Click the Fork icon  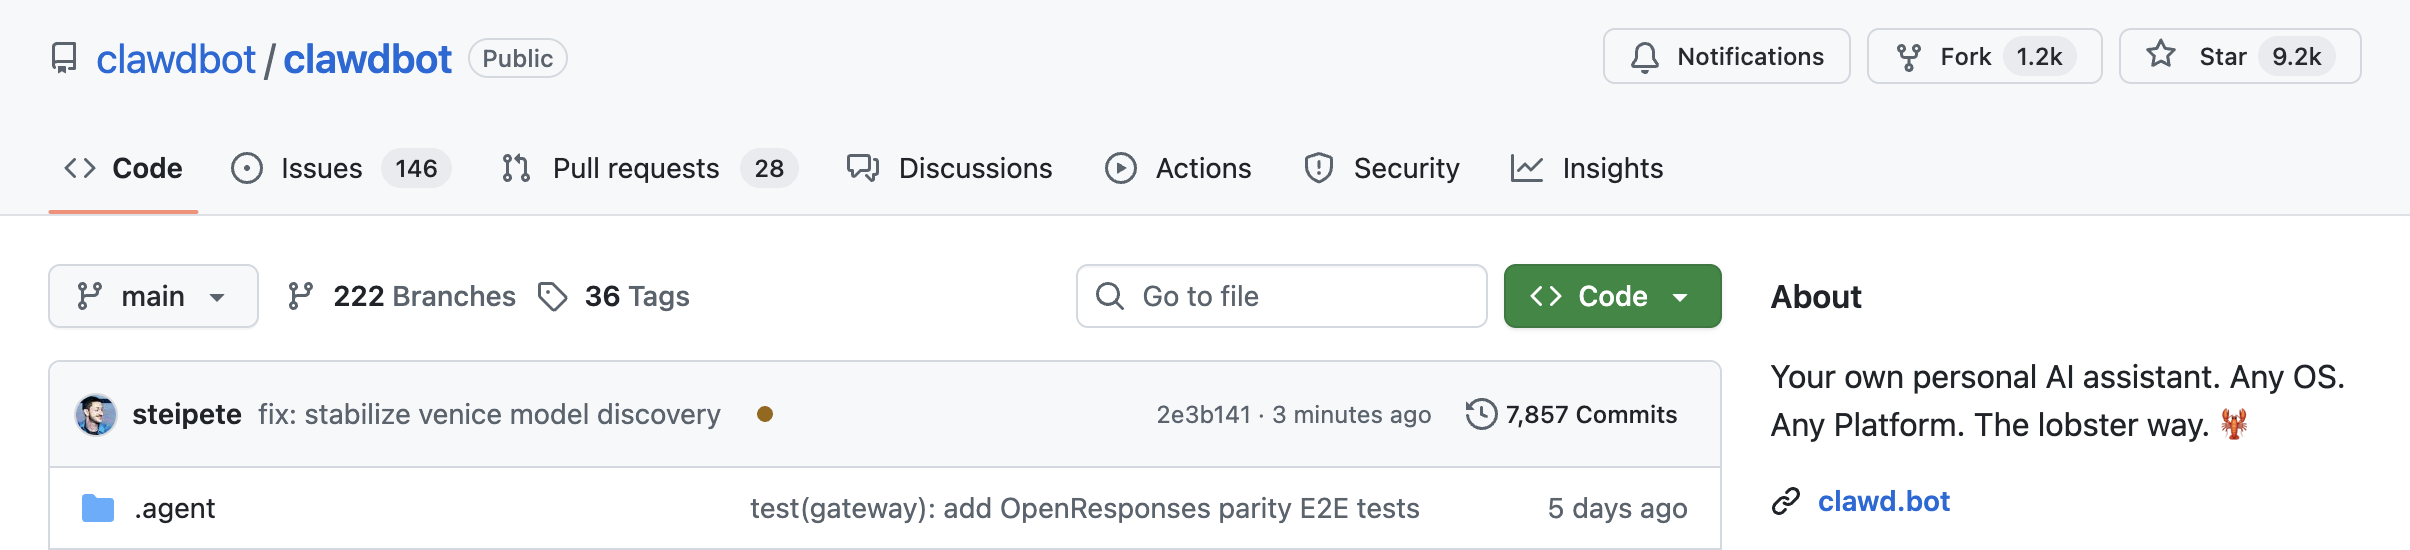(1908, 57)
